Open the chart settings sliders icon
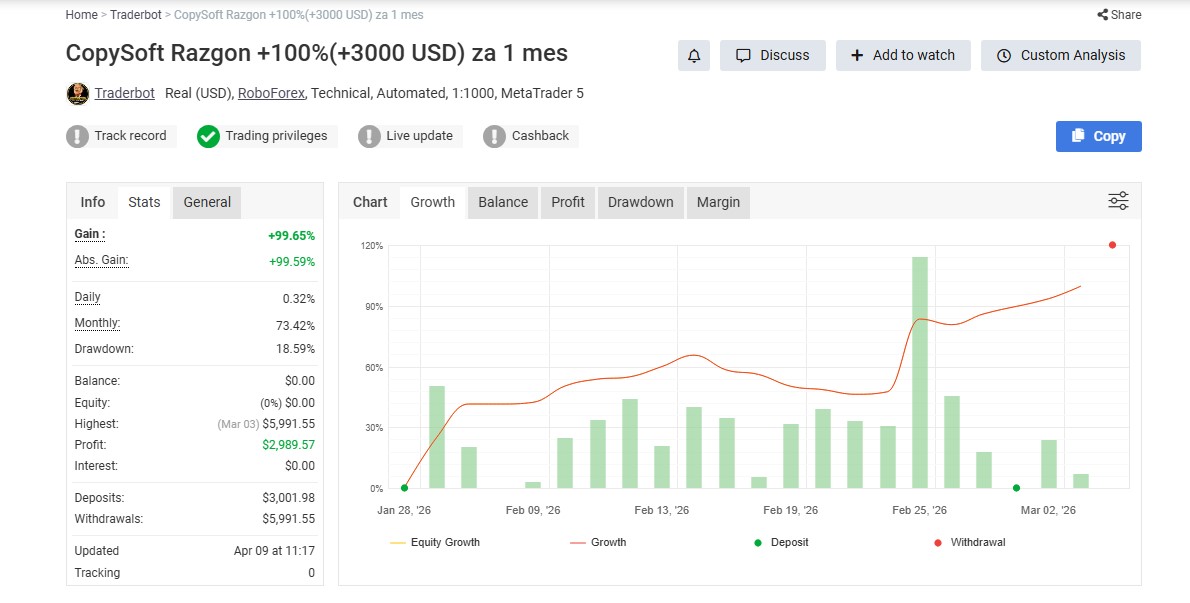1190x603 pixels. (1118, 201)
